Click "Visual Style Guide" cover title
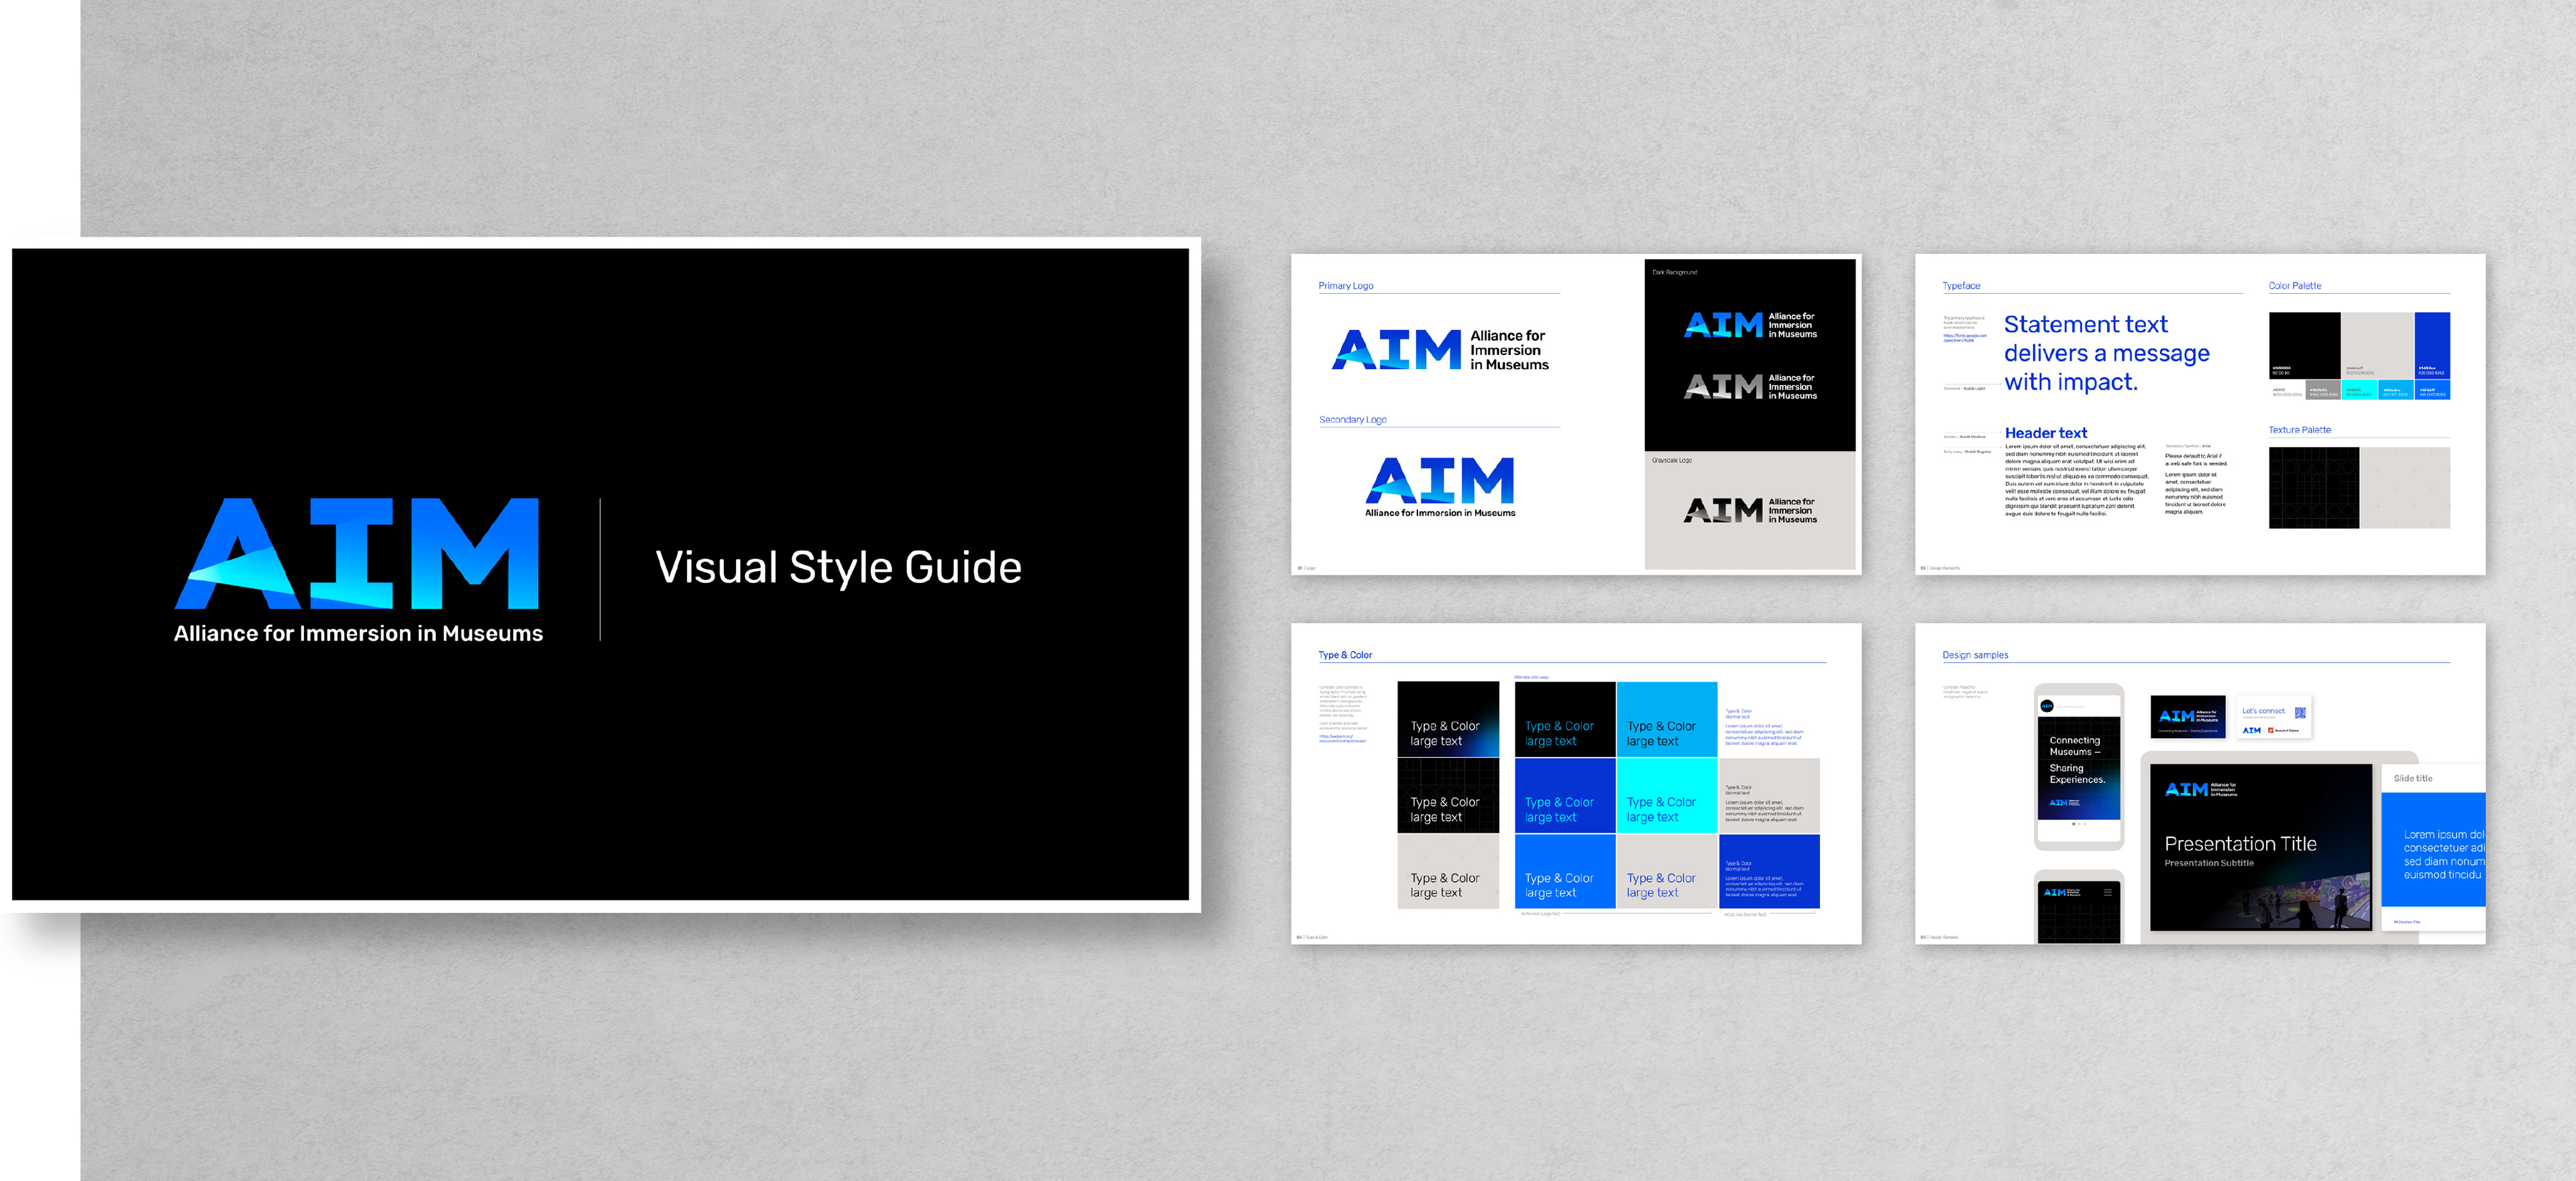 click(838, 568)
